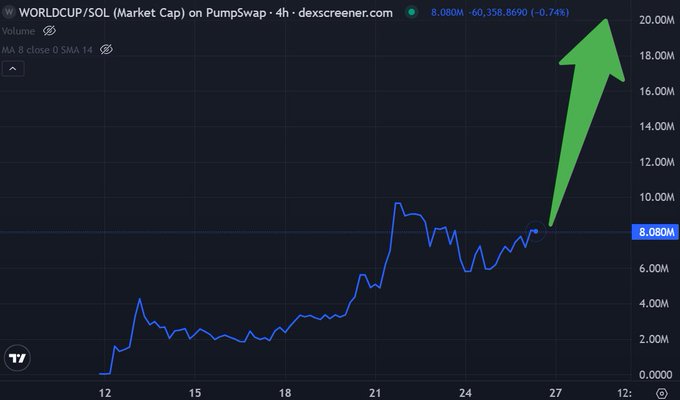Click the 2.00M price axis label
680x400 pixels.
pyautogui.click(x=654, y=339)
